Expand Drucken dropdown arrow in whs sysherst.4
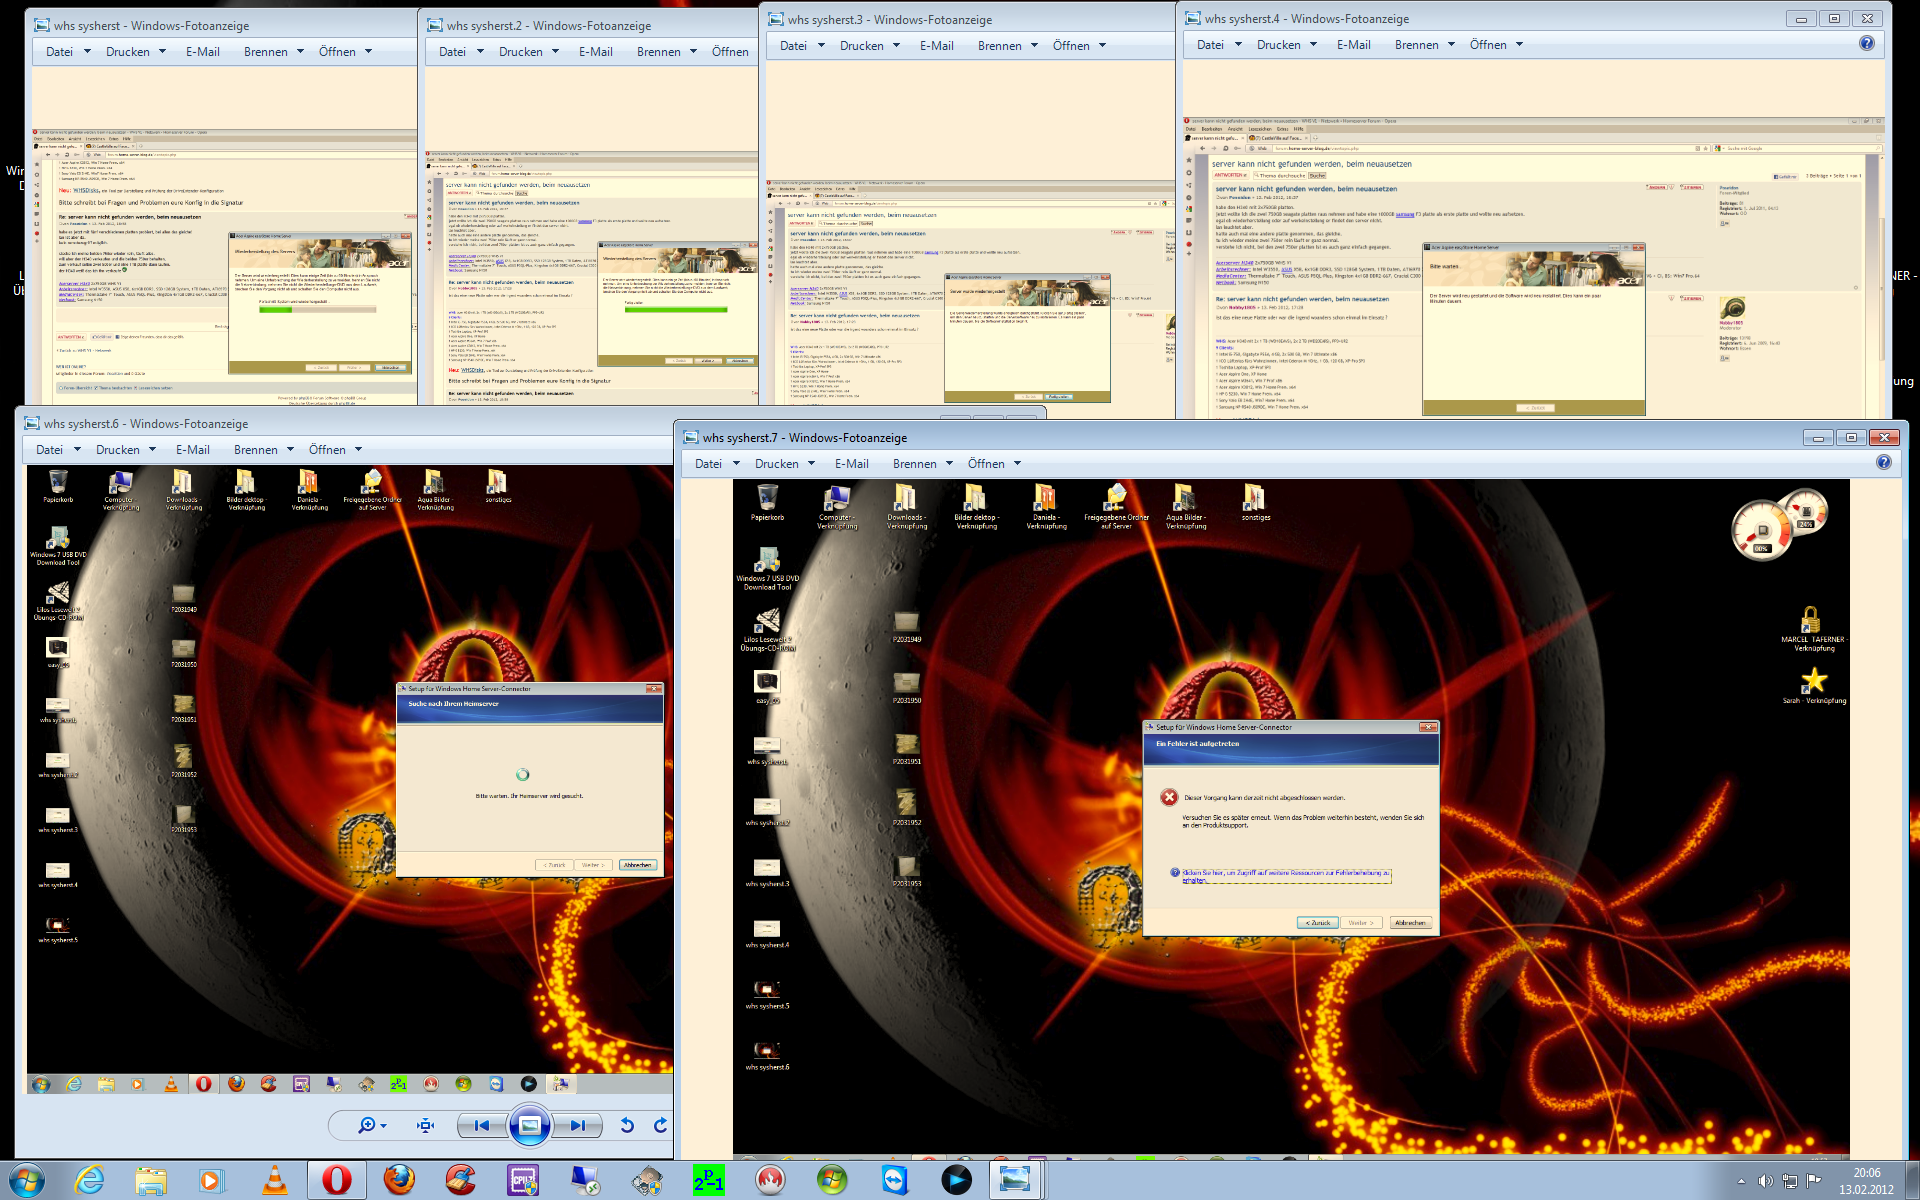The height and width of the screenshot is (1200, 1920). tap(1313, 45)
